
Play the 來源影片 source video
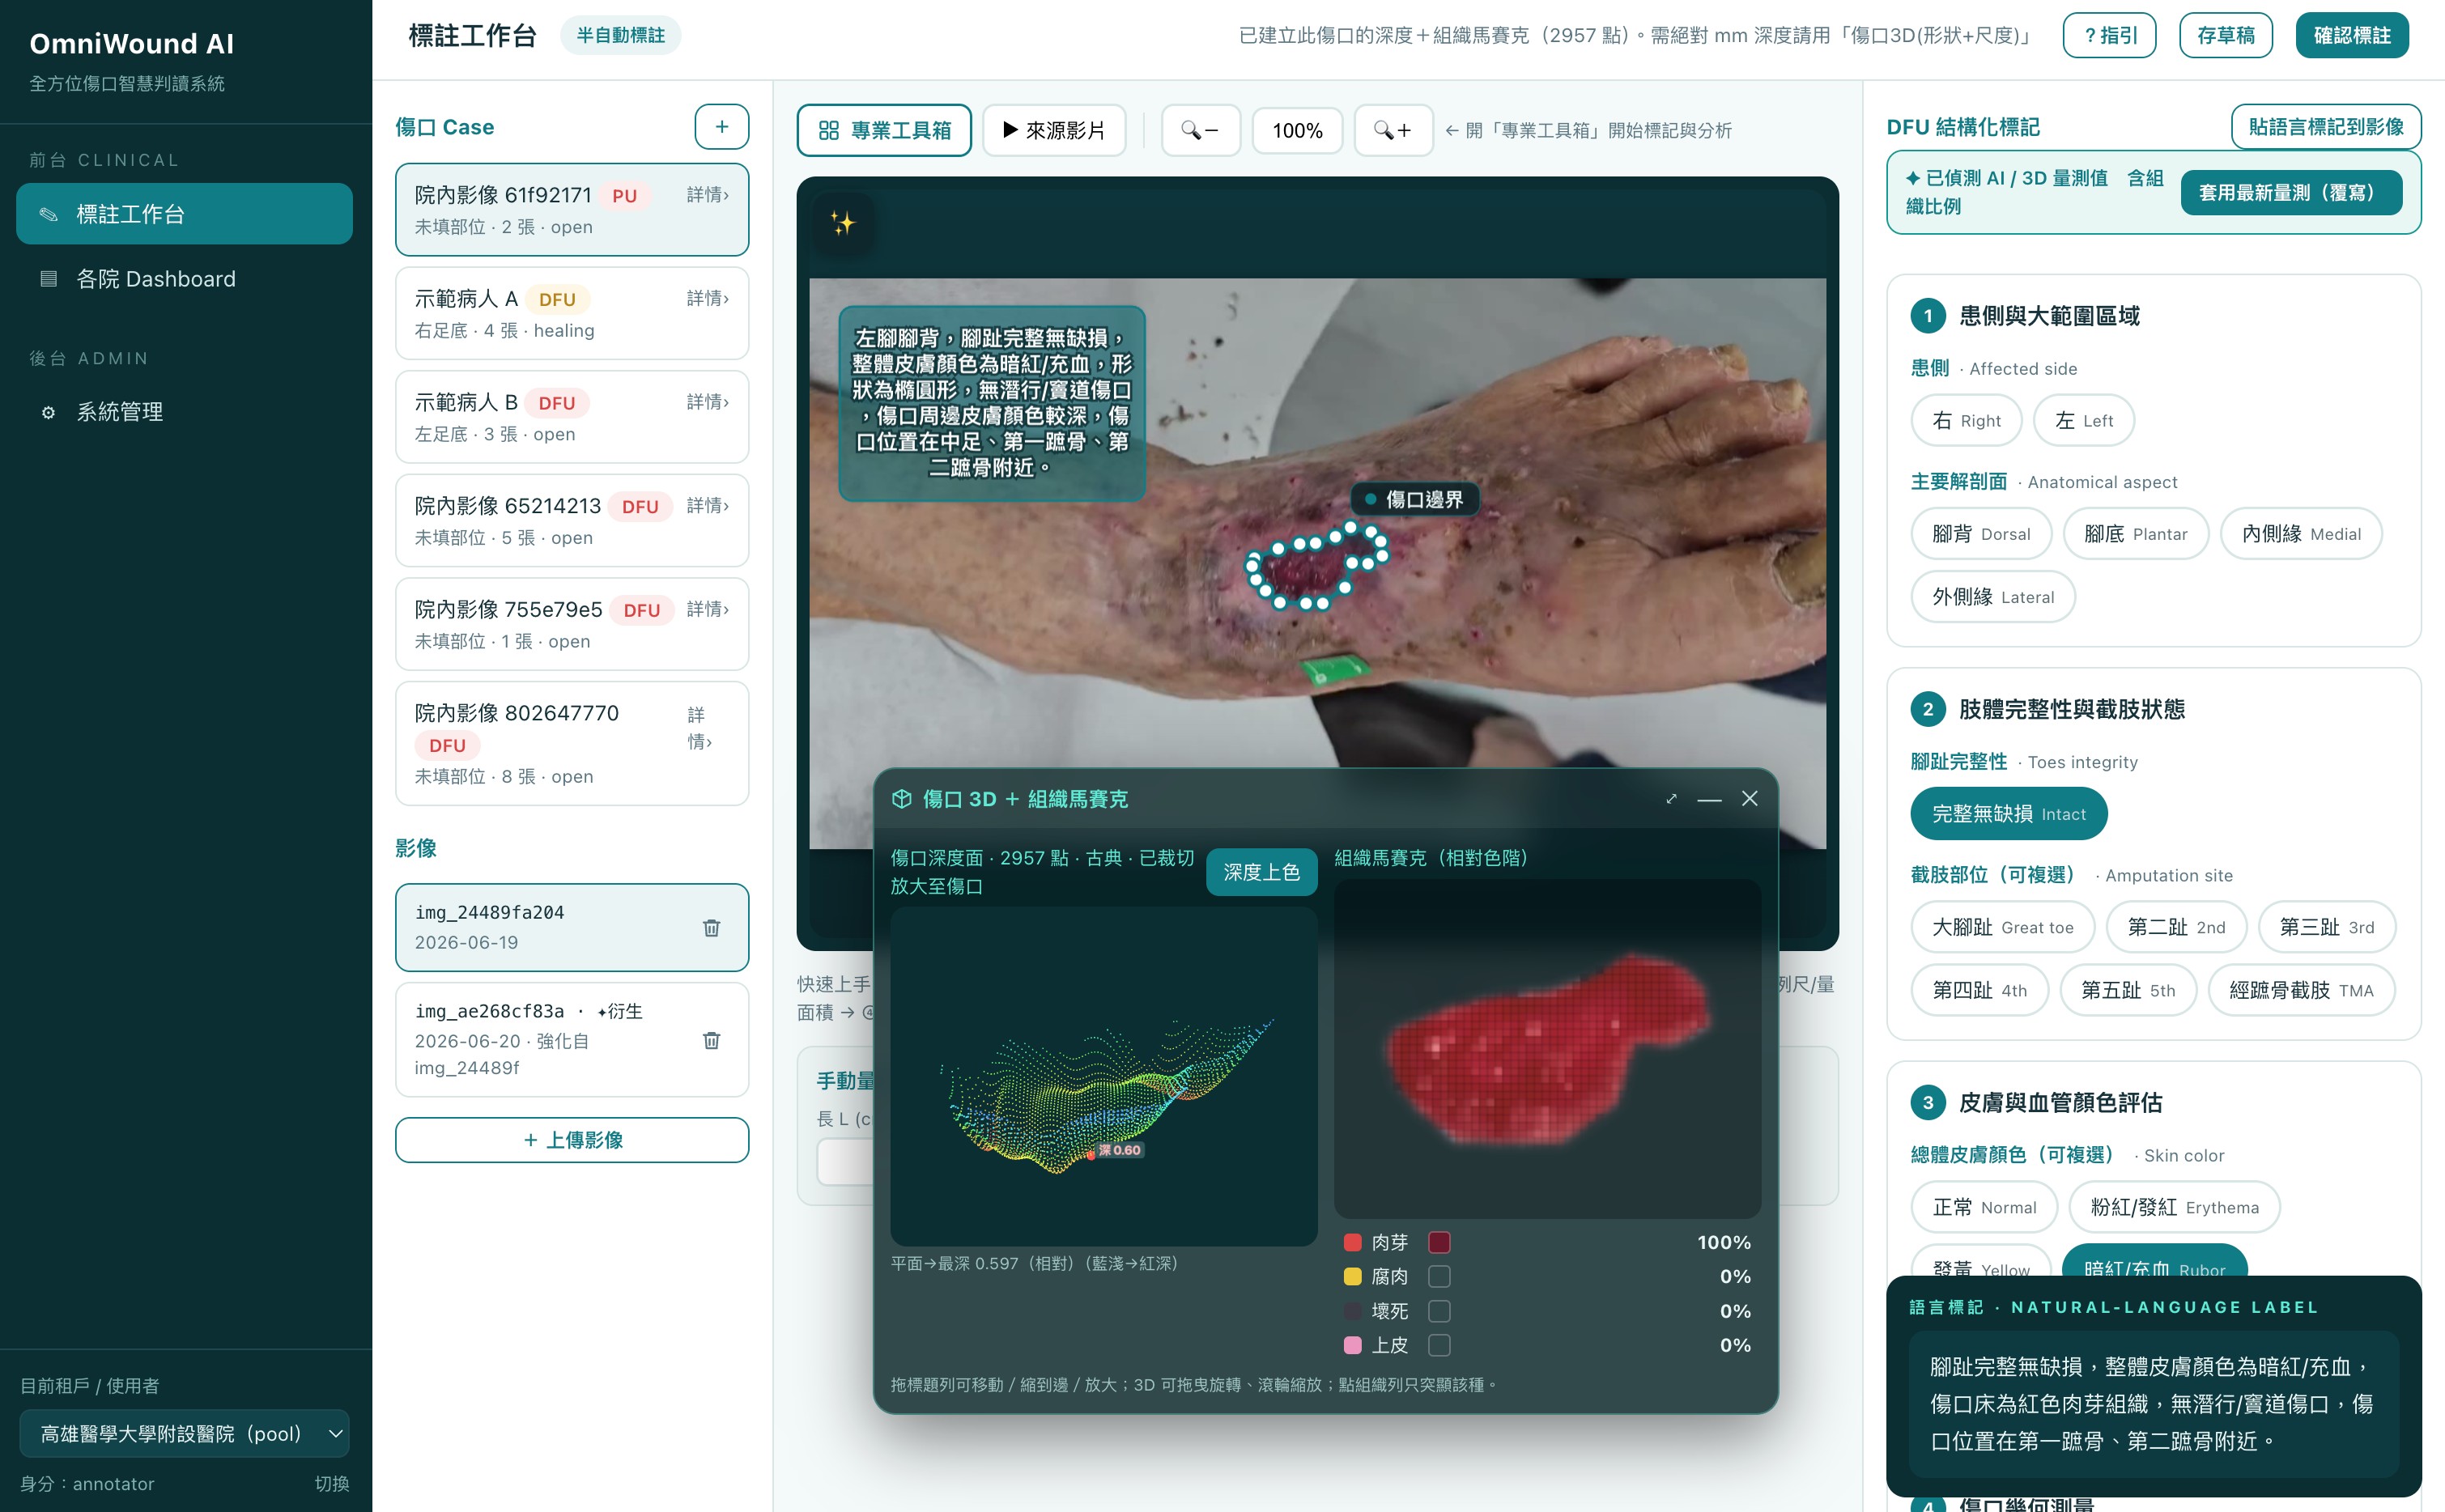click(1054, 130)
